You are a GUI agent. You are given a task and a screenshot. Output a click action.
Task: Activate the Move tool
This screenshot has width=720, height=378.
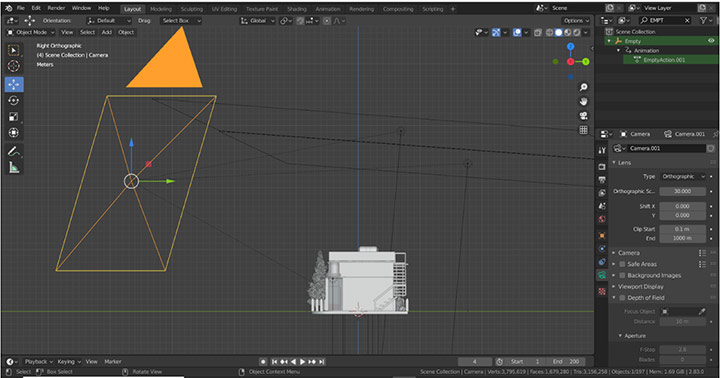[14, 85]
